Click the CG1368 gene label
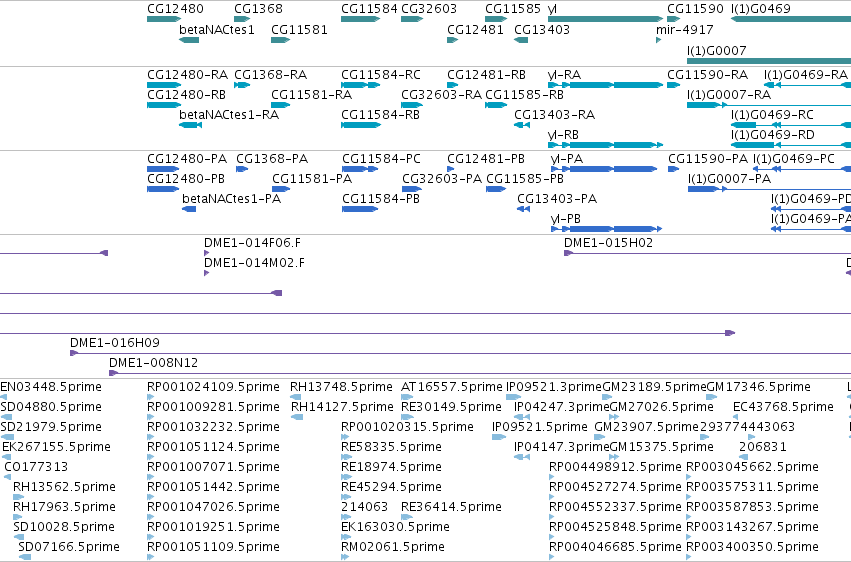Viewport: 851px width, 562px height. click(x=258, y=9)
